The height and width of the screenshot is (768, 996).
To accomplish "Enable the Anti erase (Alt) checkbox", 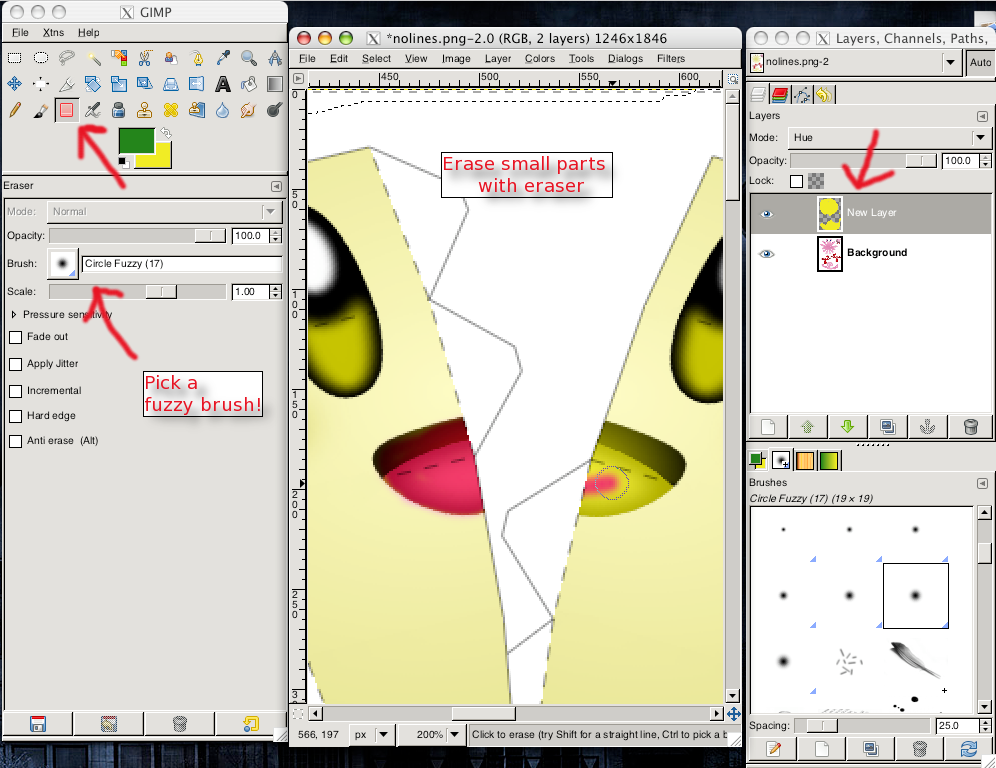I will [16, 441].
